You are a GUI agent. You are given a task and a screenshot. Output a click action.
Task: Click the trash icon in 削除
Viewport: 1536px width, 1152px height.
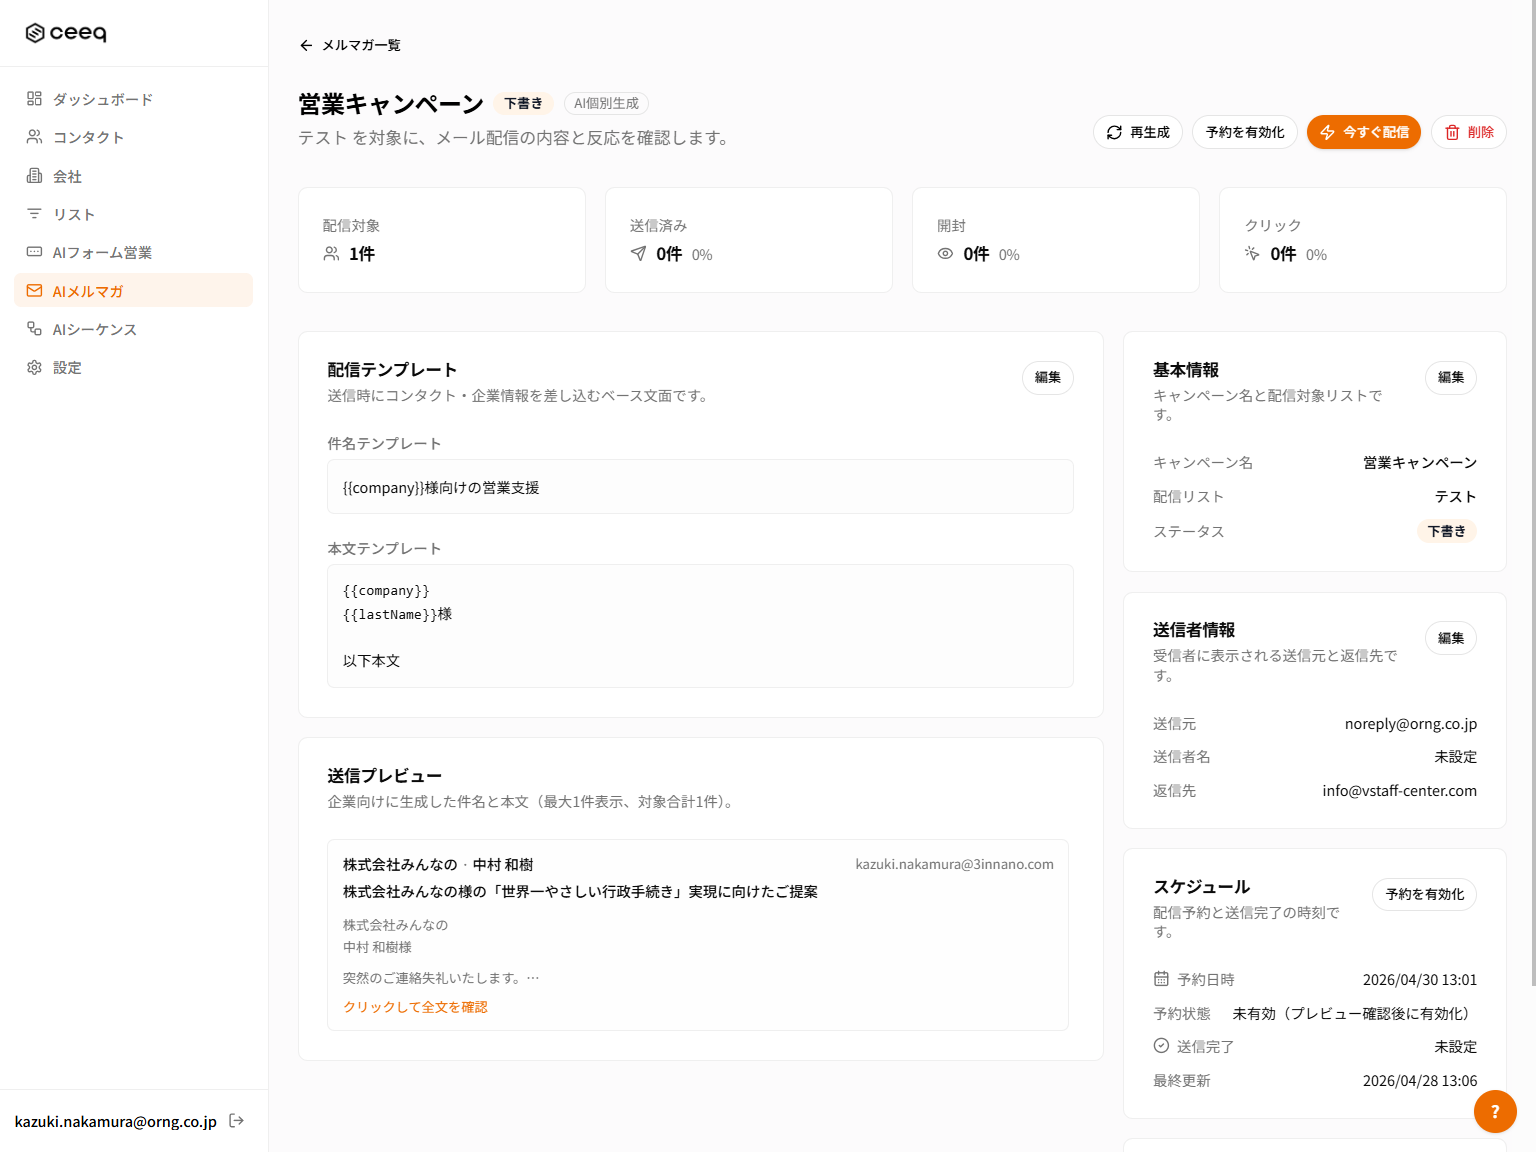click(1452, 132)
